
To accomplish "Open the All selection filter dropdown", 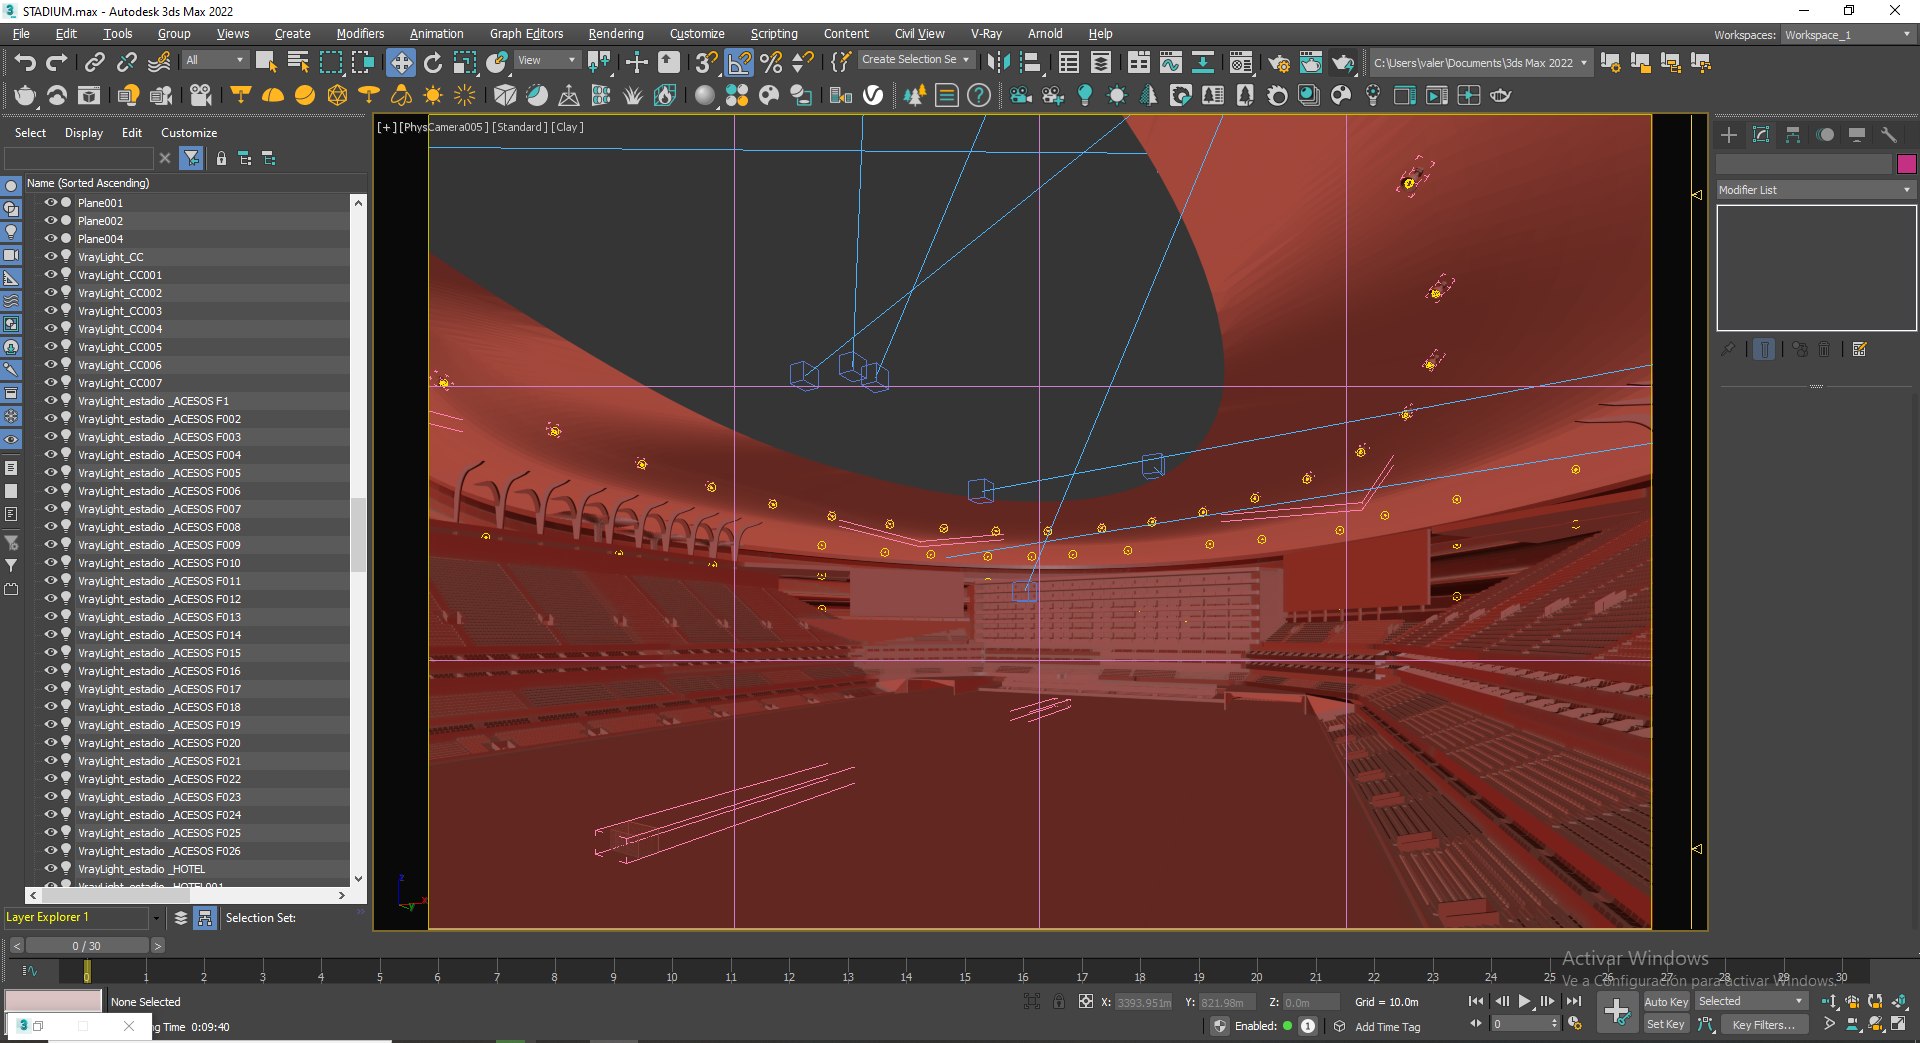I will click(215, 60).
